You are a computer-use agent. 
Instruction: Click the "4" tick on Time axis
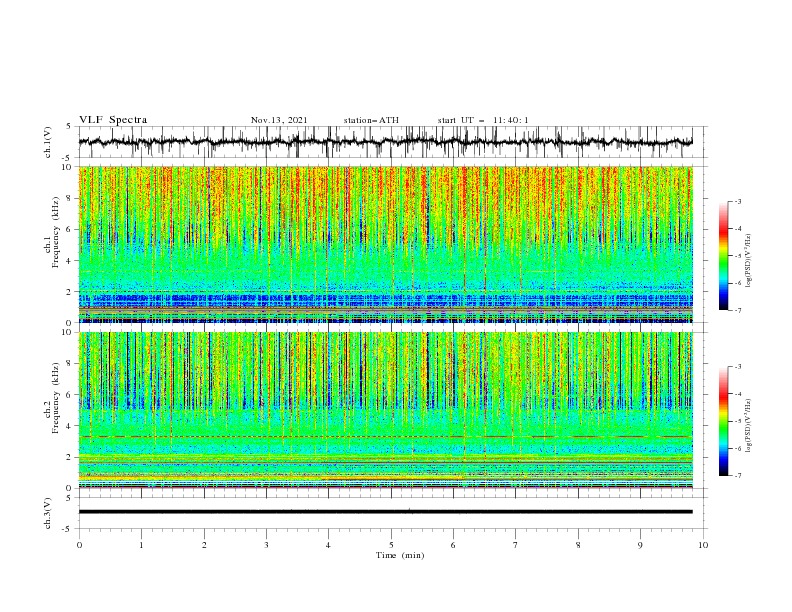[328, 545]
